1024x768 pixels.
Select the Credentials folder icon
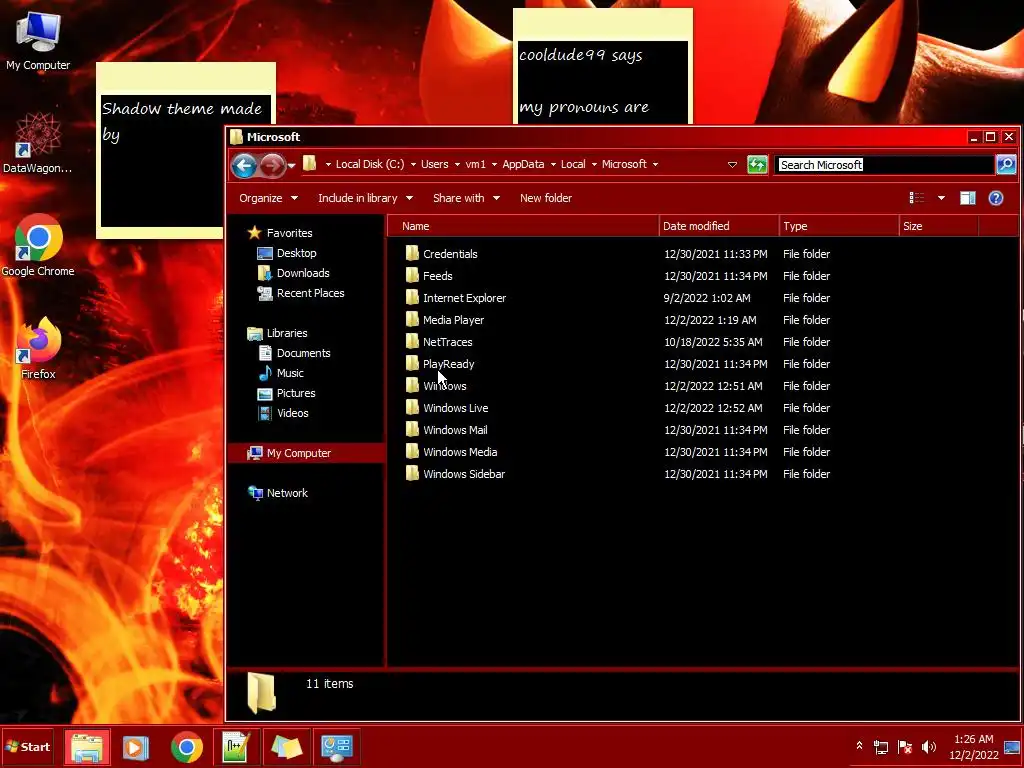[x=412, y=253]
